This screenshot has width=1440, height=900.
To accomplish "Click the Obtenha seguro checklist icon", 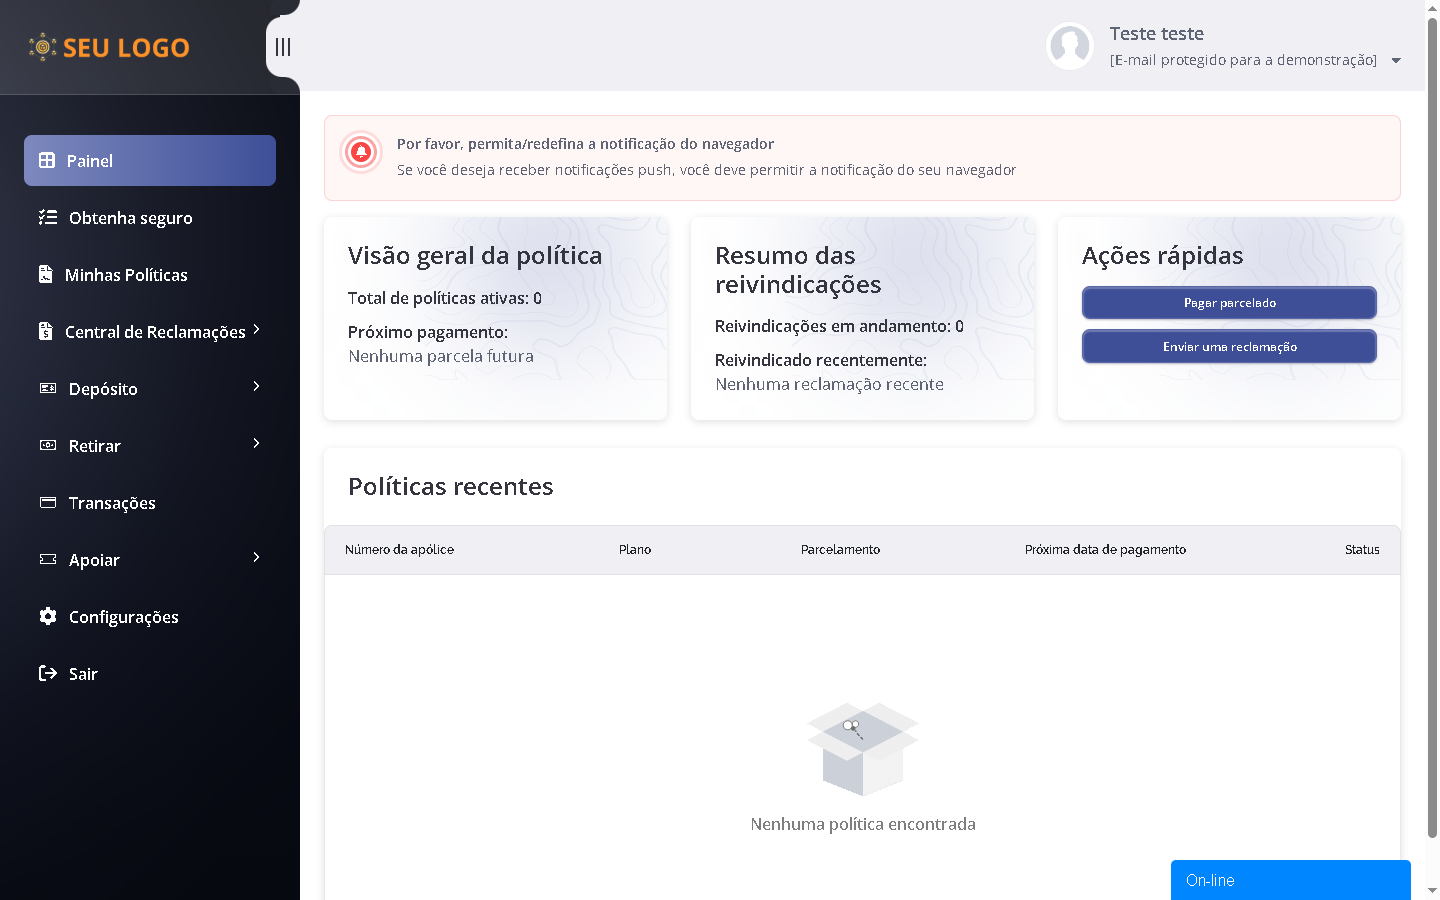I will coord(48,217).
